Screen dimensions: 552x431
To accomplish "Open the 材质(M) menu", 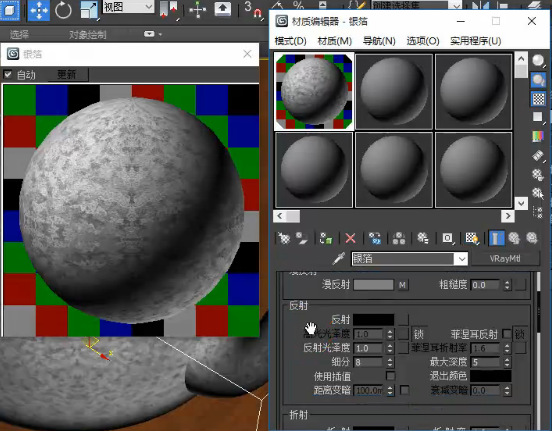I will [x=334, y=41].
